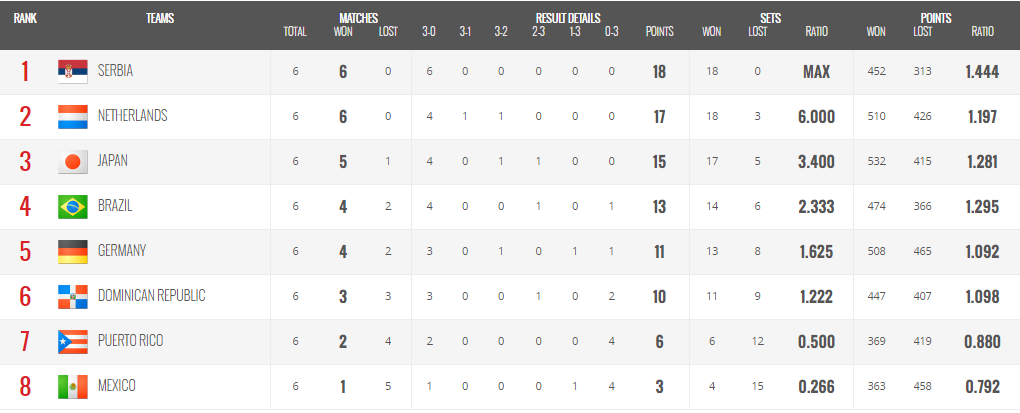Viewport: 1020px width, 413px height.
Task: Open the NETHERLANDS team link
Action: click(132, 116)
